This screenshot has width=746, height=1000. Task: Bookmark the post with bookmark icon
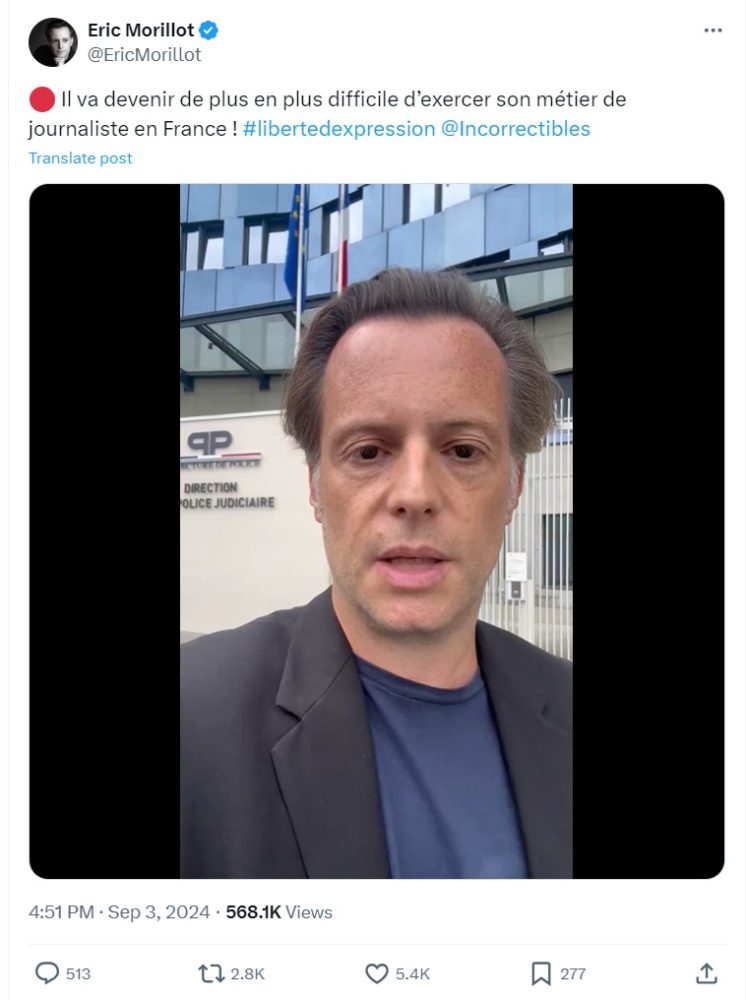tap(541, 974)
